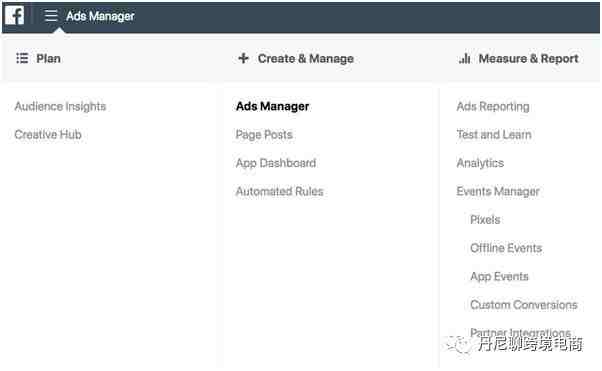Open the hamburger menu icon
The height and width of the screenshot is (371, 602).
click(x=51, y=16)
